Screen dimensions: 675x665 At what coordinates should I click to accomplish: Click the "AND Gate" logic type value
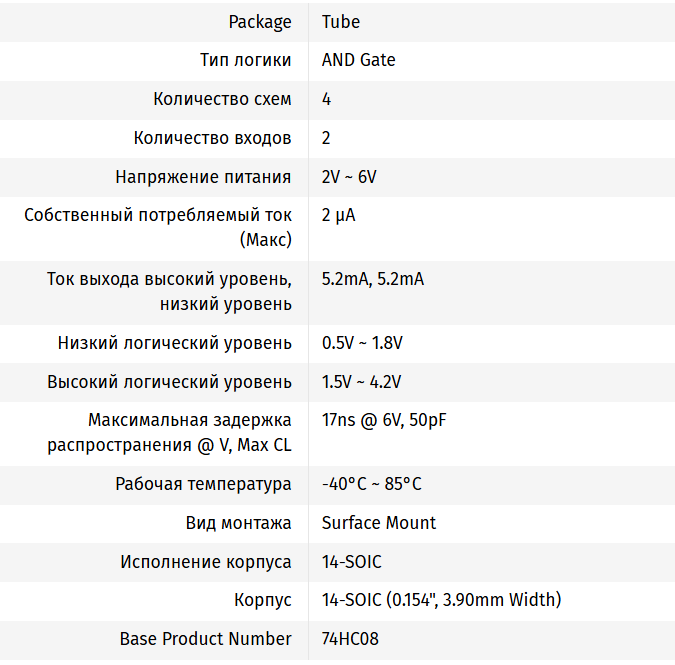358,60
